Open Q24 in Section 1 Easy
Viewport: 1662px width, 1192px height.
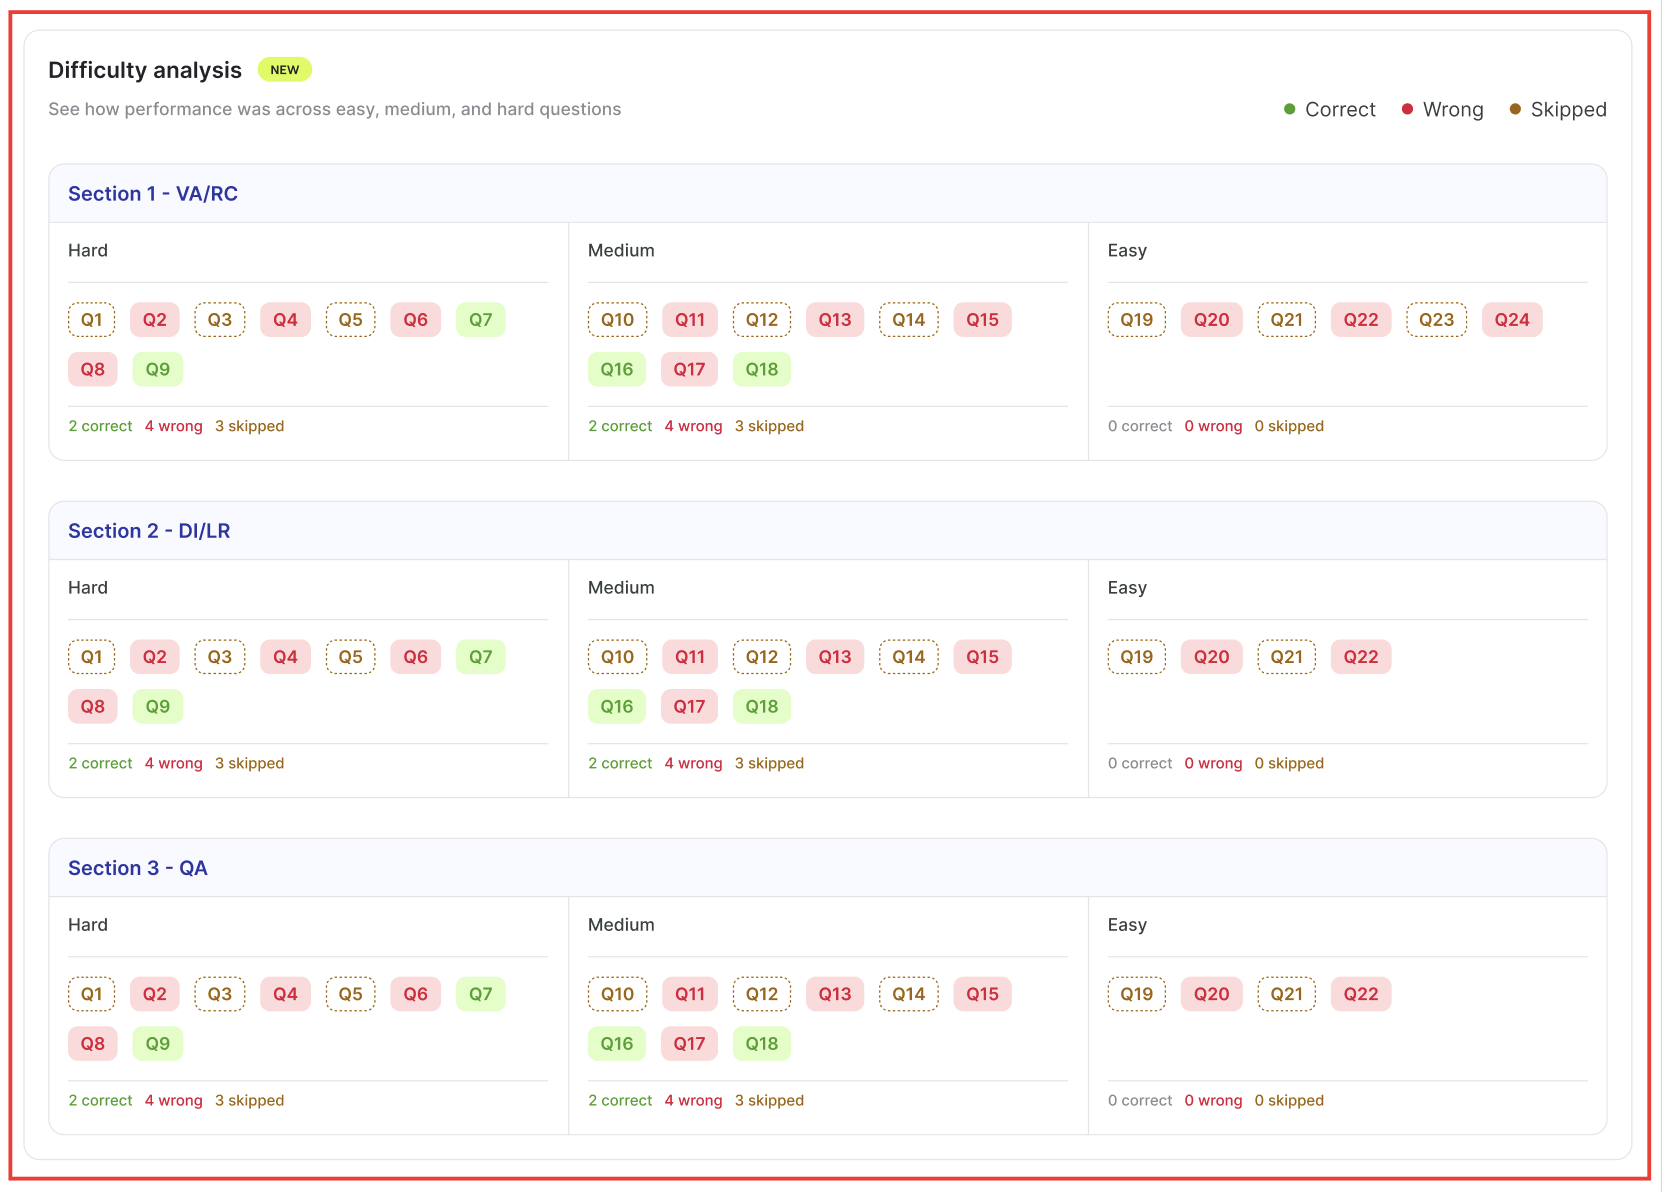coord(1512,320)
